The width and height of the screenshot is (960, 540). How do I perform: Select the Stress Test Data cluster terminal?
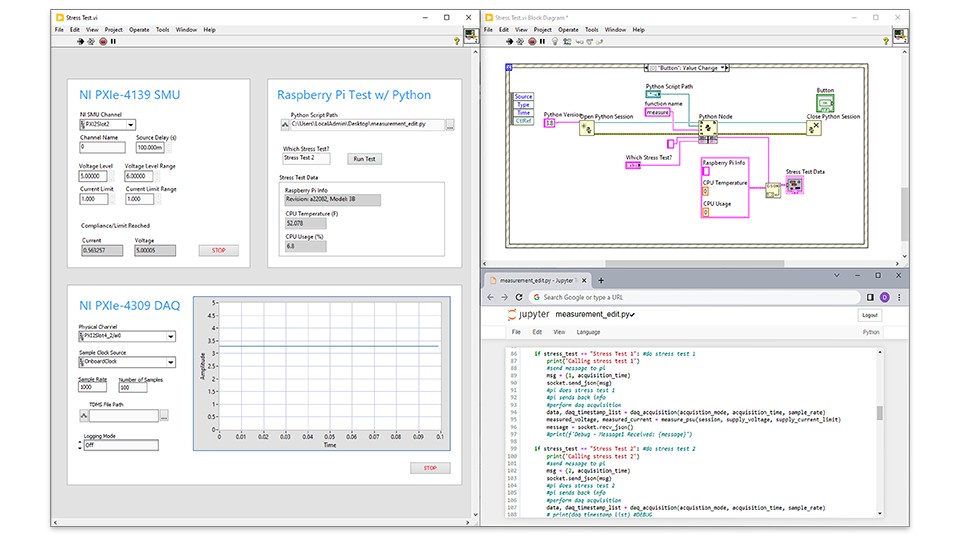pos(794,185)
